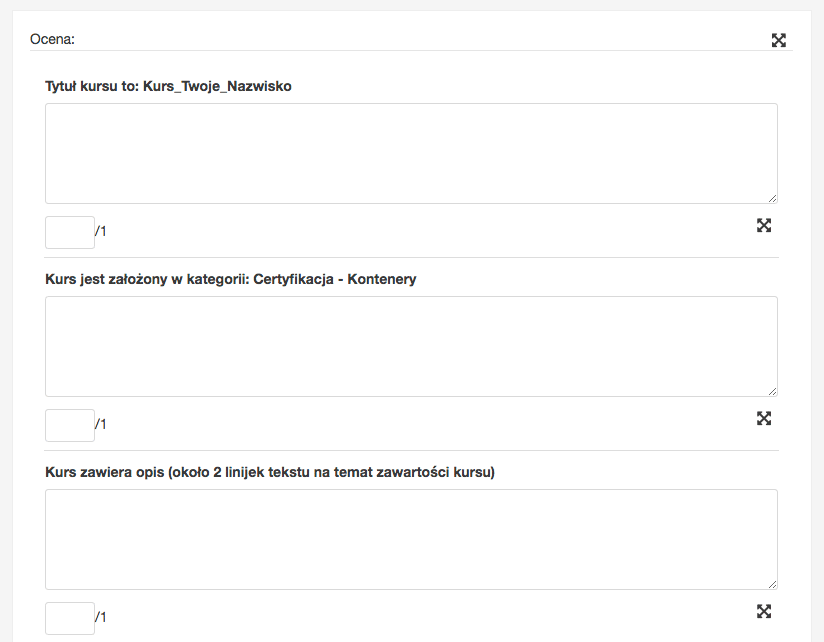Click resize grip of Tytuł kursu comment box
824x642 pixels.
click(772, 198)
